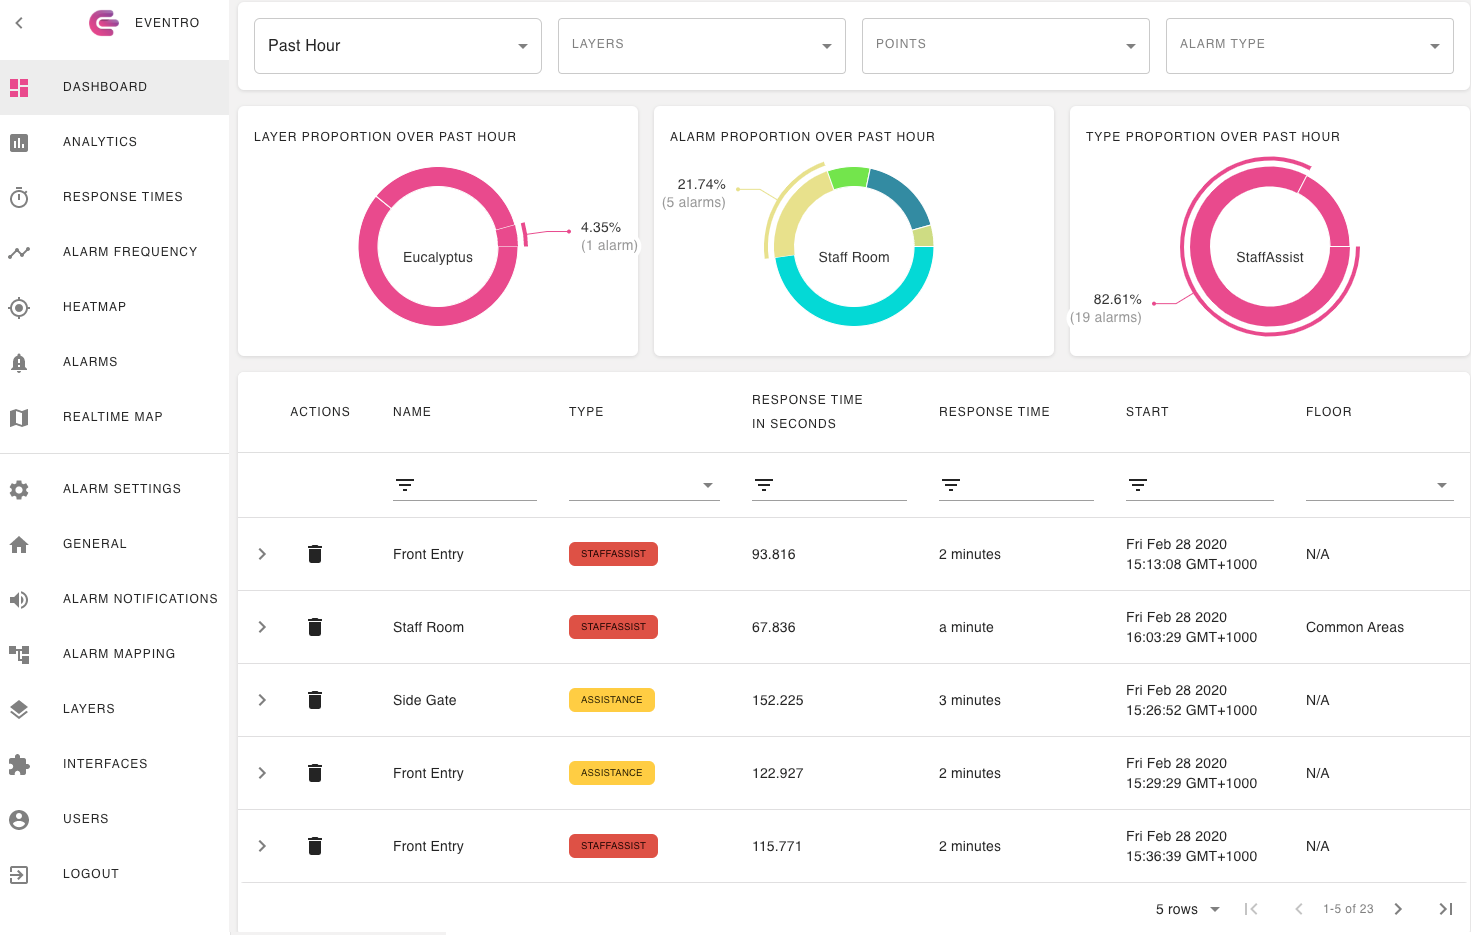The width and height of the screenshot is (1471, 935).
Task: Click the Staffassist badge in Staff Room row
Action: (x=613, y=627)
